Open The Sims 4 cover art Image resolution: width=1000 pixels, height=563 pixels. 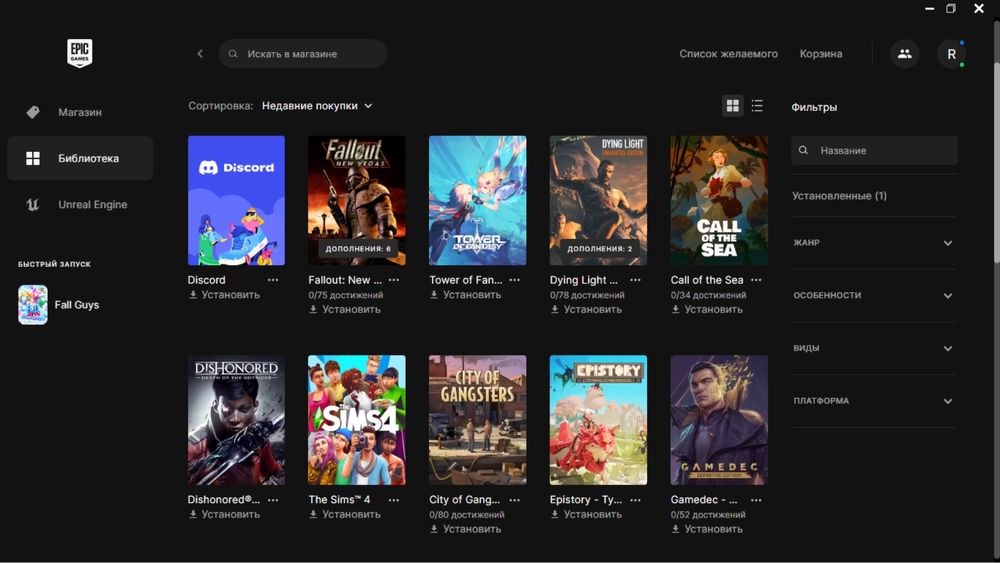(x=357, y=420)
